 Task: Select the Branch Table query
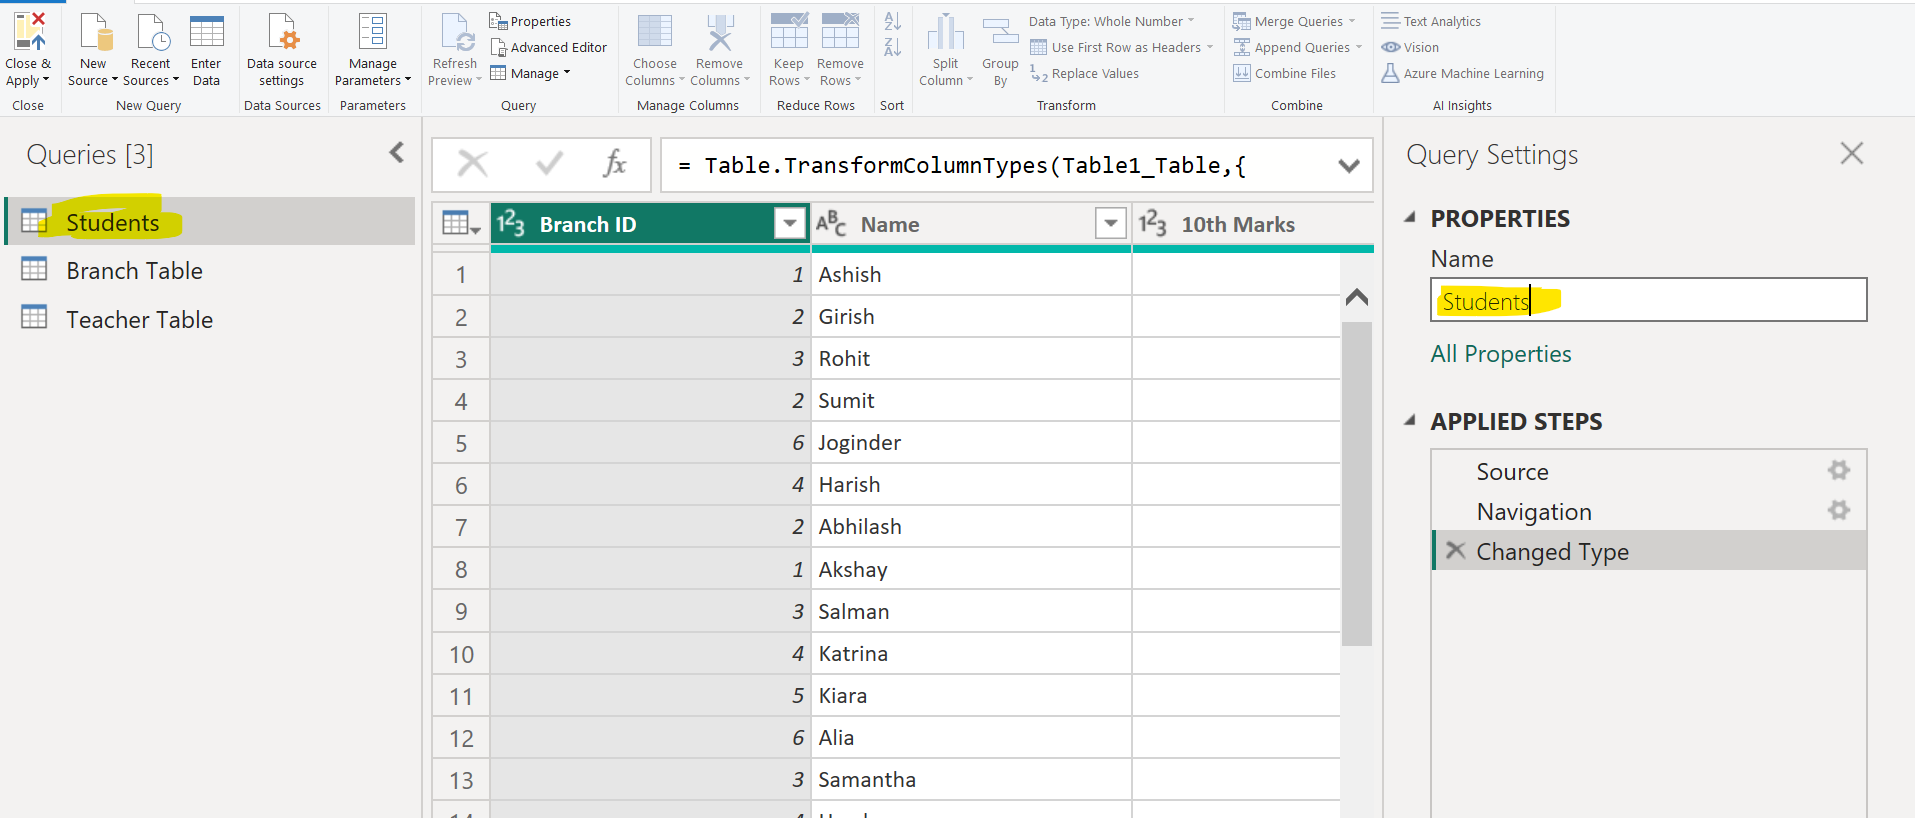(134, 271)
